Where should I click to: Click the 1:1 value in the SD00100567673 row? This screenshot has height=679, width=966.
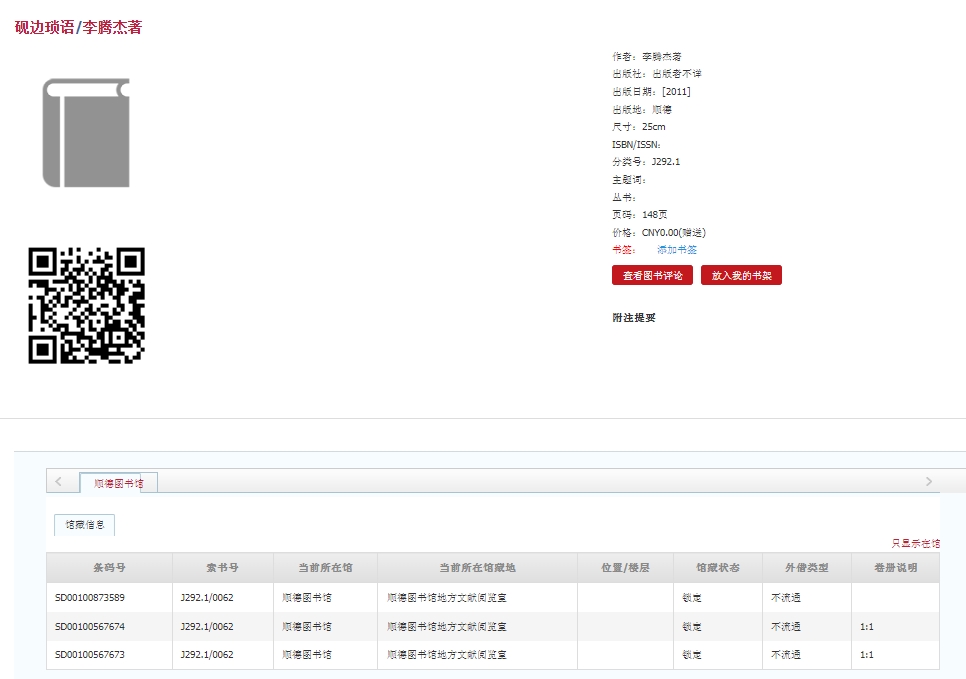click(866, 654)
